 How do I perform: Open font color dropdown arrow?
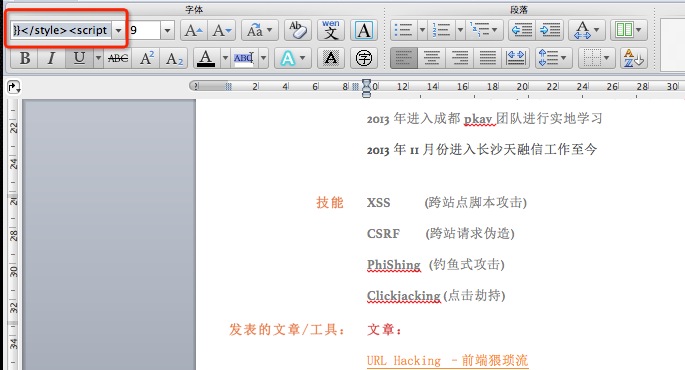225,58
